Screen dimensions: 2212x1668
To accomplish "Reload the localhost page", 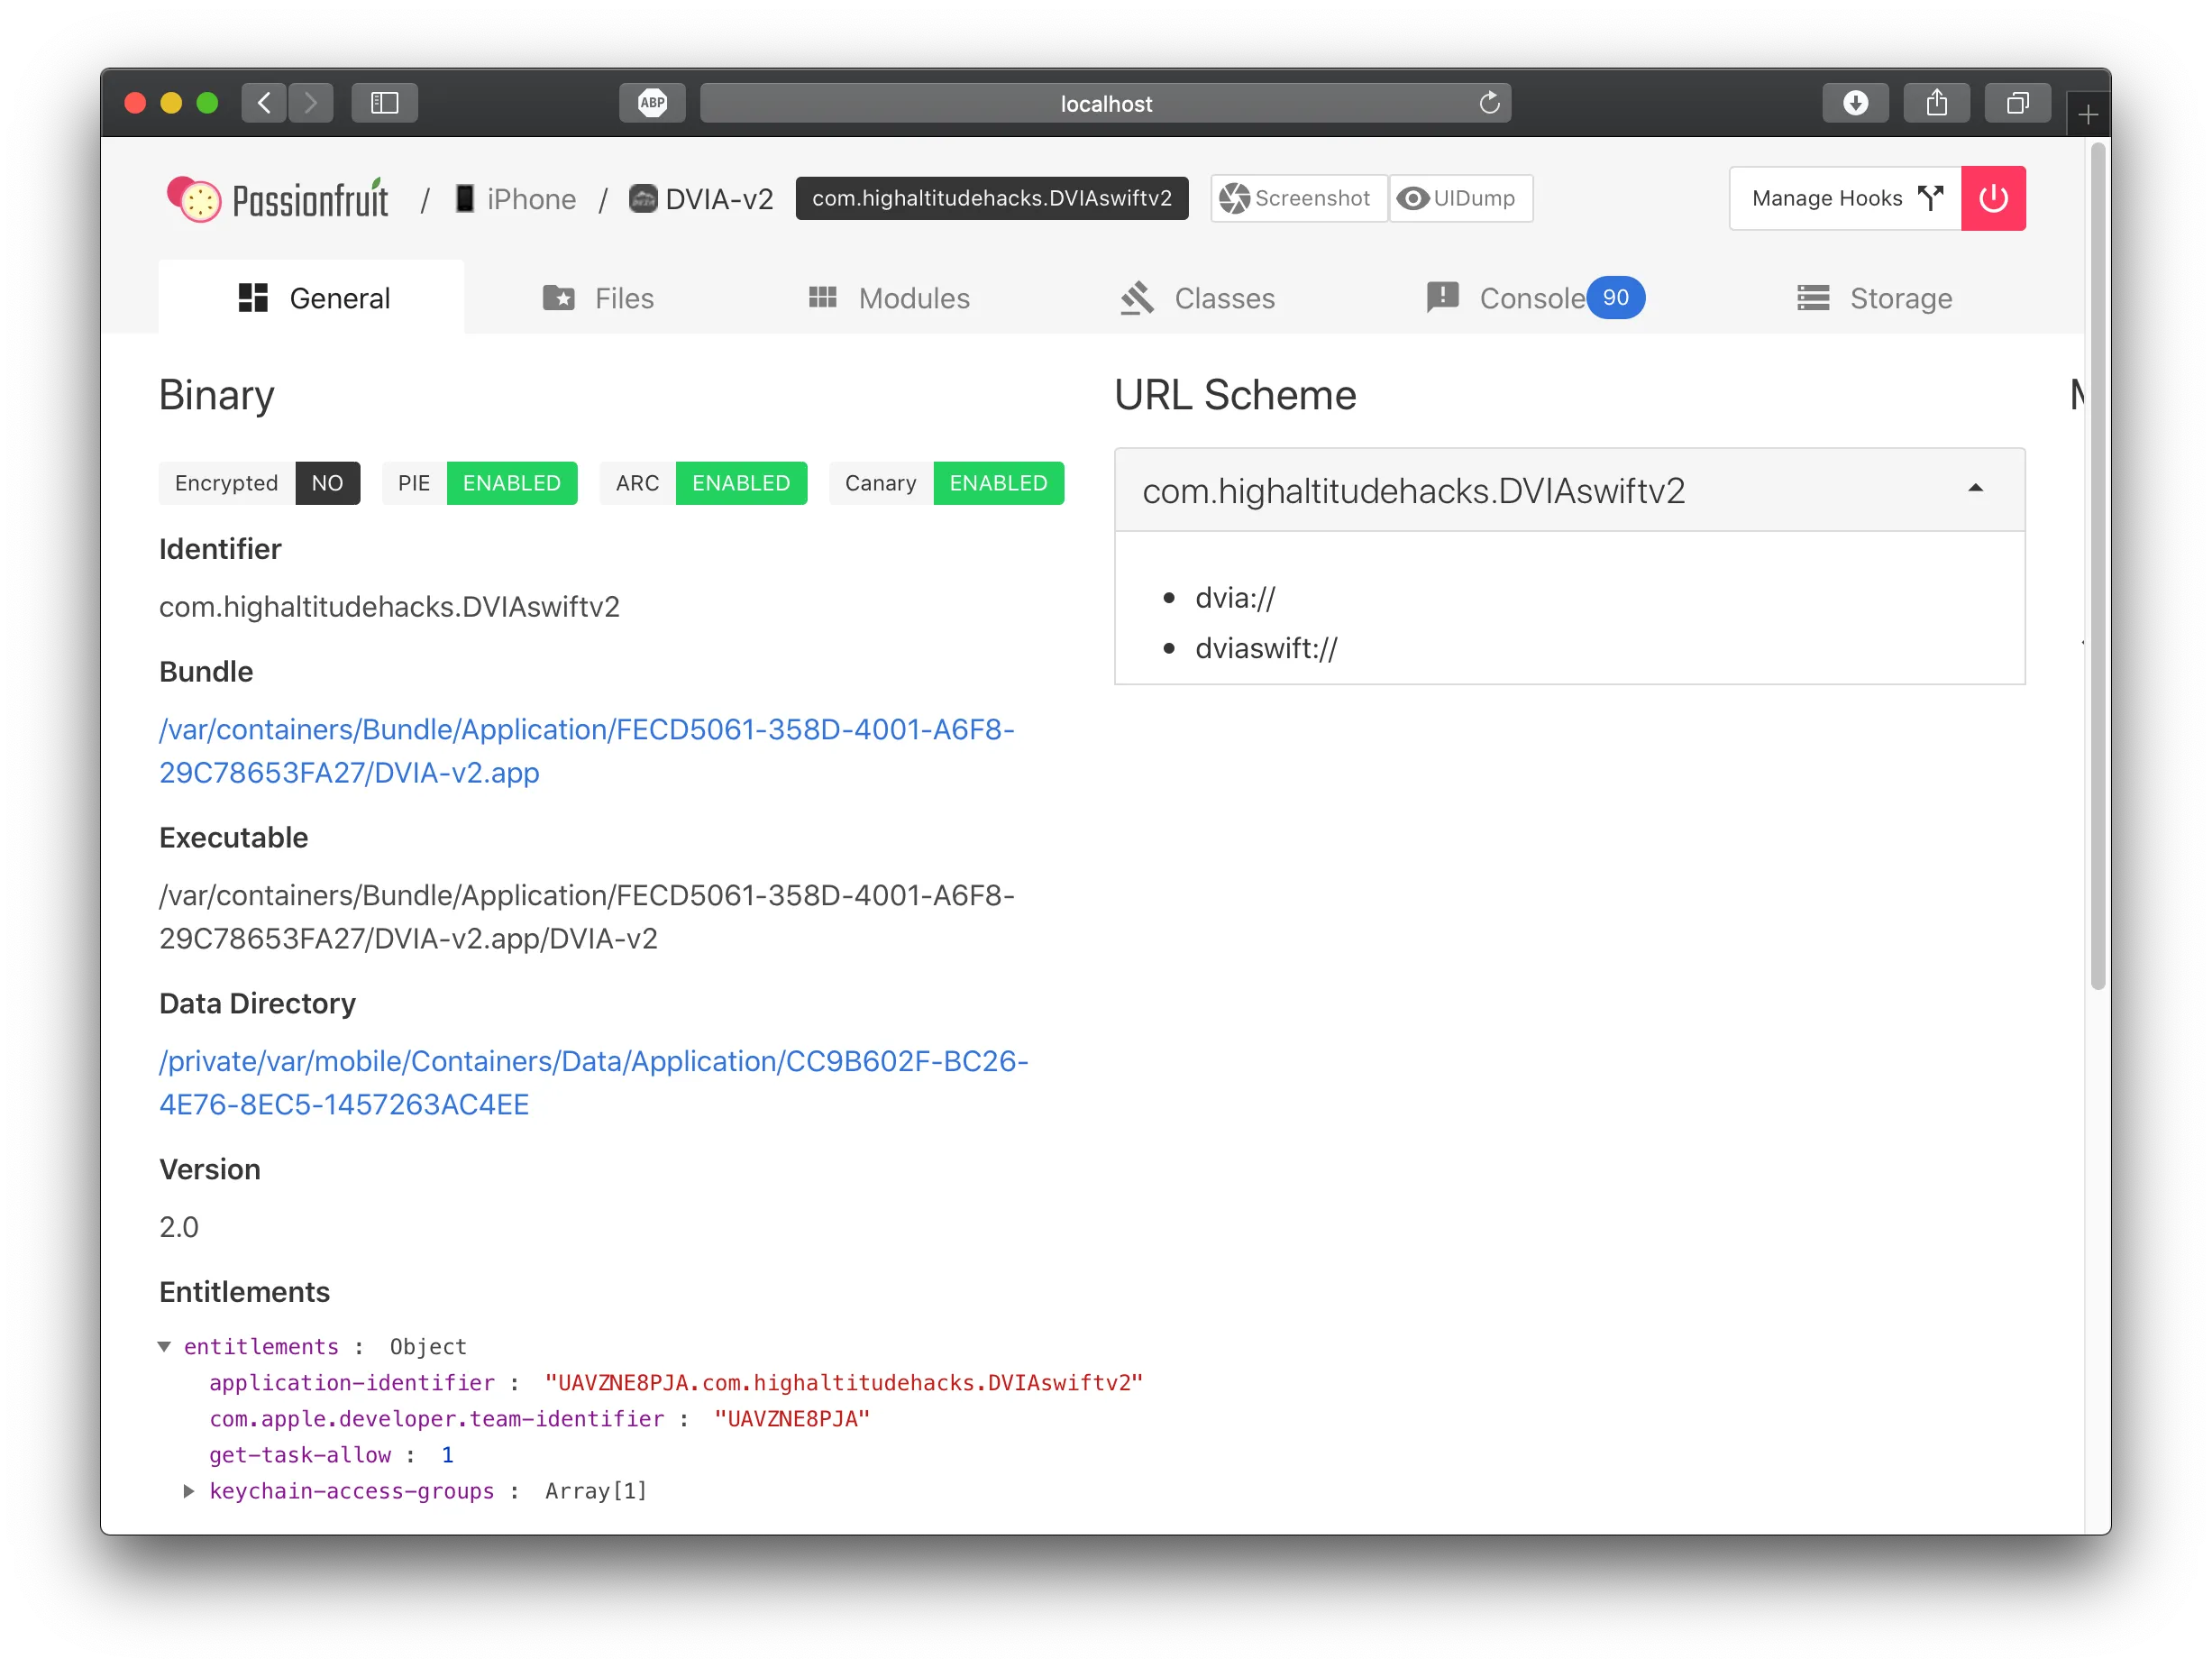I will [x=1488, y=102].
